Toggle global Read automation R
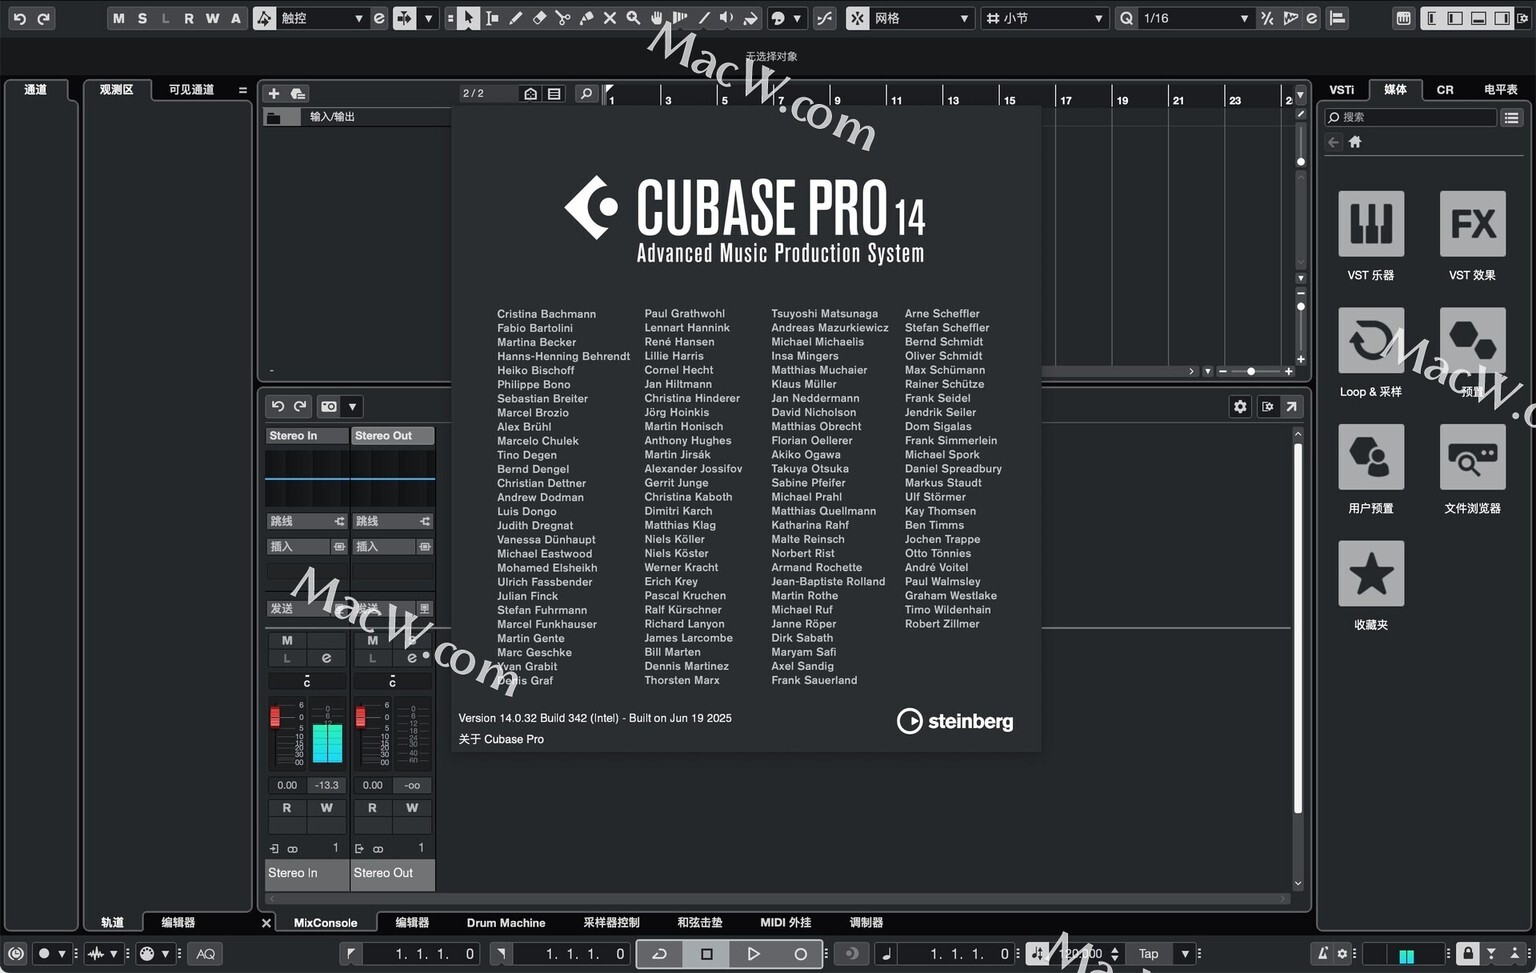The height and width of the screenshot is (973, 1536). point(188,18)
